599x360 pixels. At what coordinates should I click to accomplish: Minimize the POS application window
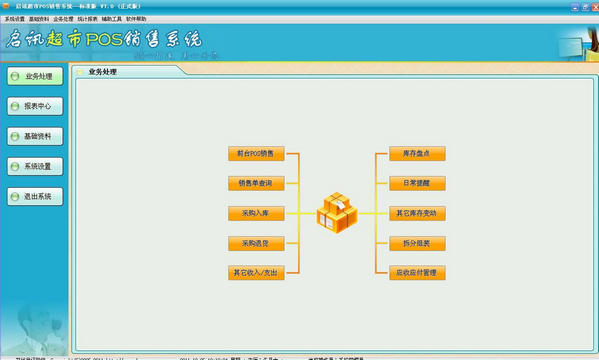[575, 7]
